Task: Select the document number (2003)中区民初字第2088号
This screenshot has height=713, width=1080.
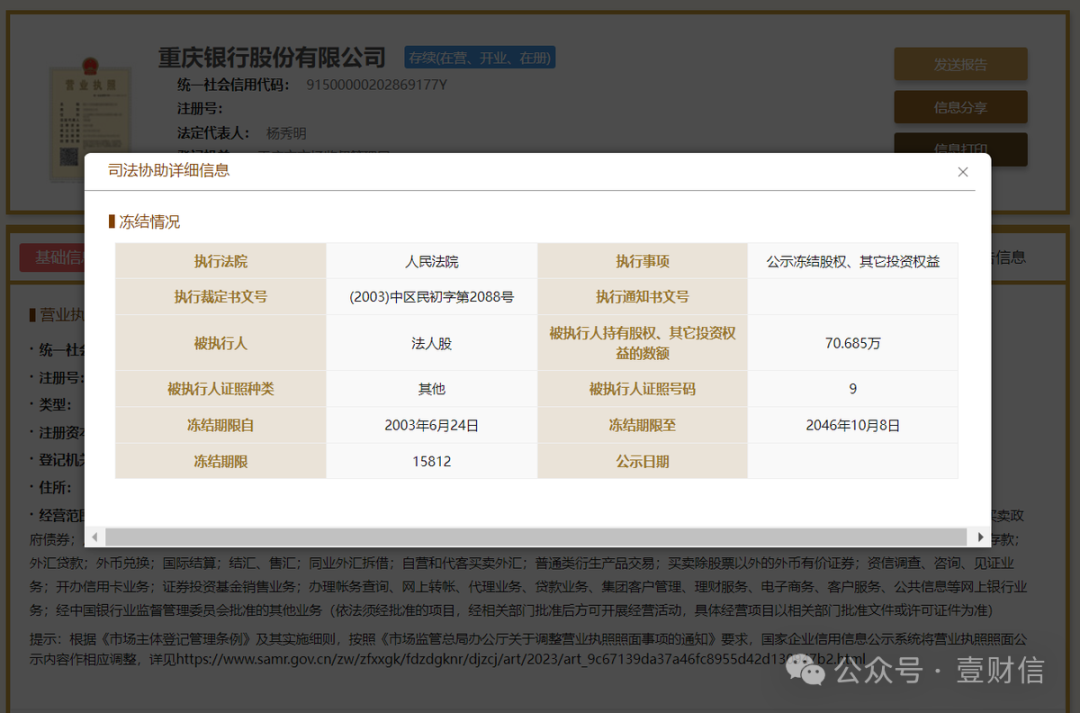Action: [431, 297]
